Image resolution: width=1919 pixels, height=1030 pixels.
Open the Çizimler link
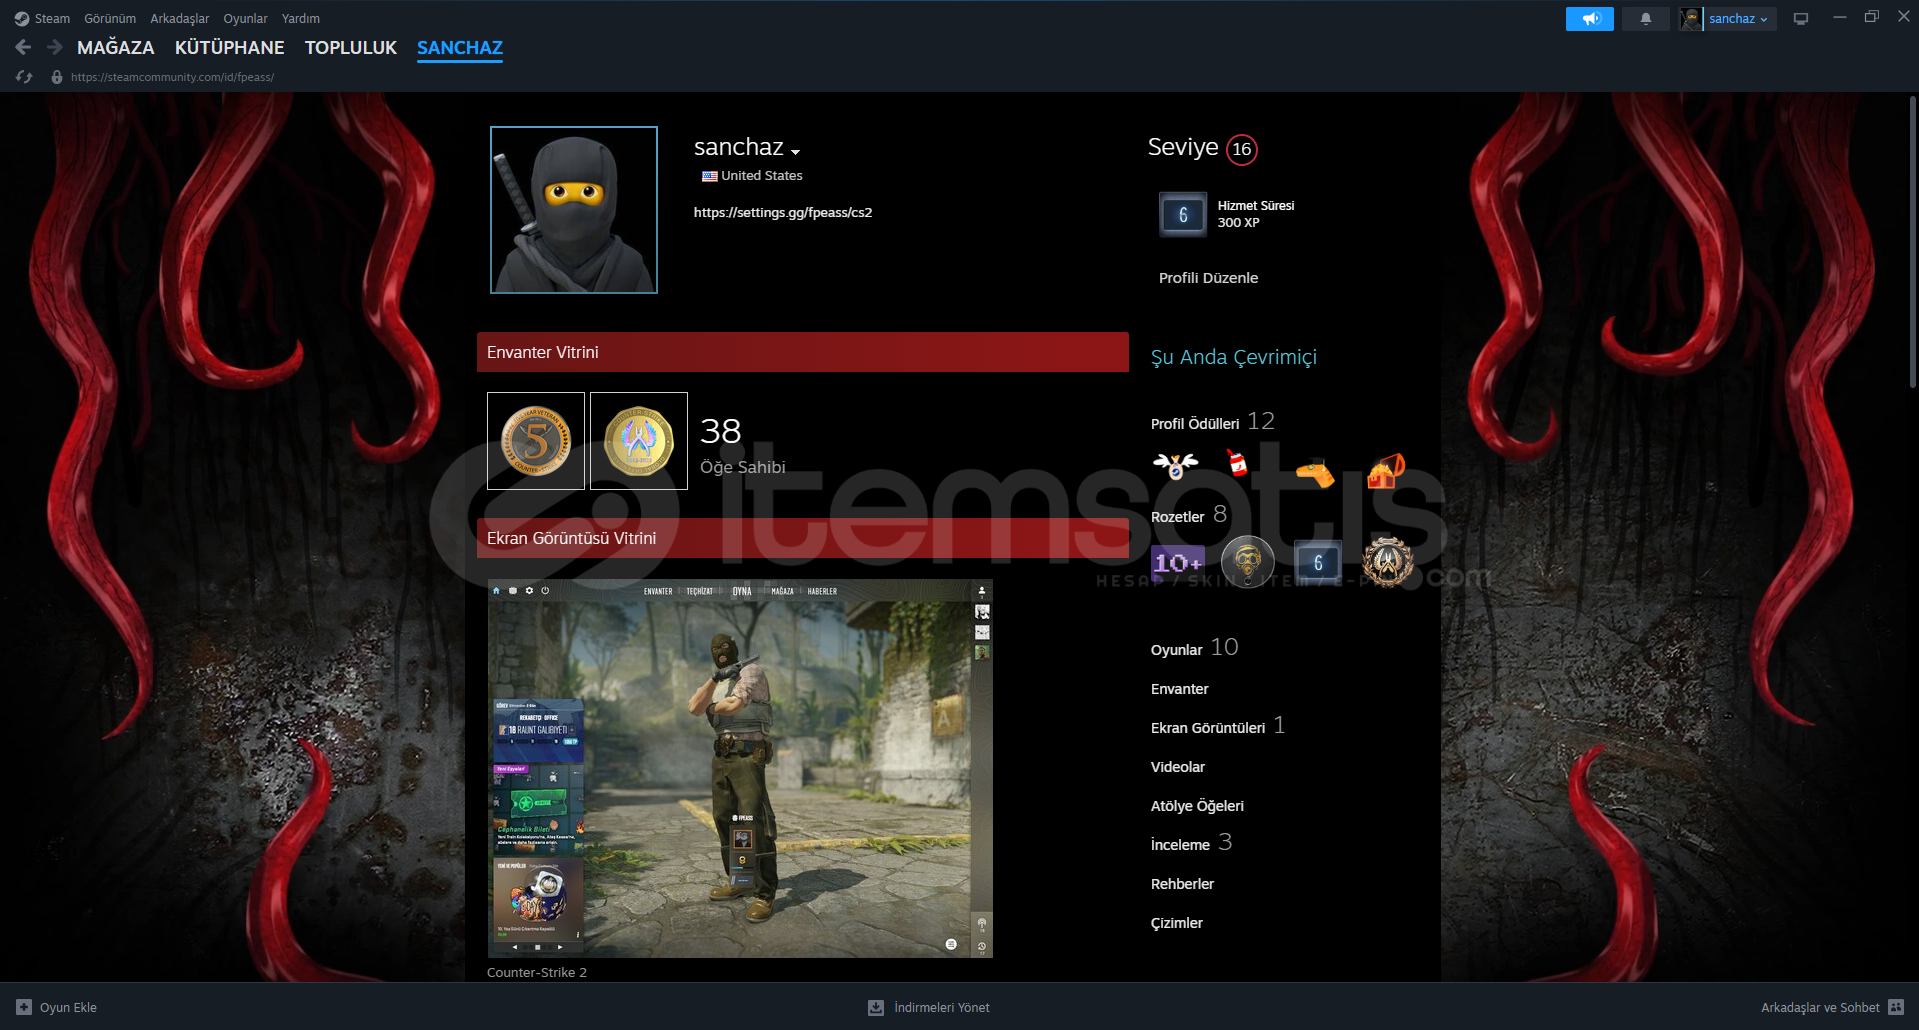point(1177,923)
